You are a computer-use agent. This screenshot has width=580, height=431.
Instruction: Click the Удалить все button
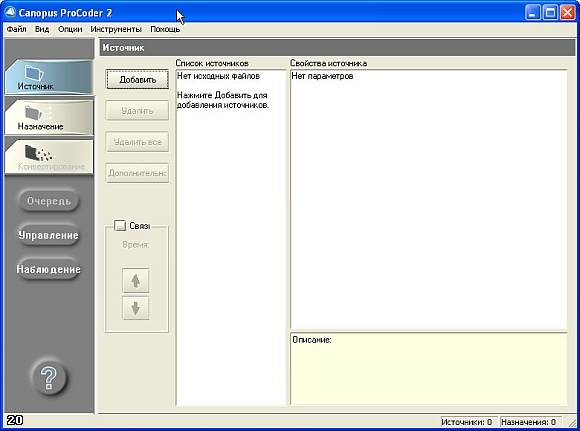point(138,142)
